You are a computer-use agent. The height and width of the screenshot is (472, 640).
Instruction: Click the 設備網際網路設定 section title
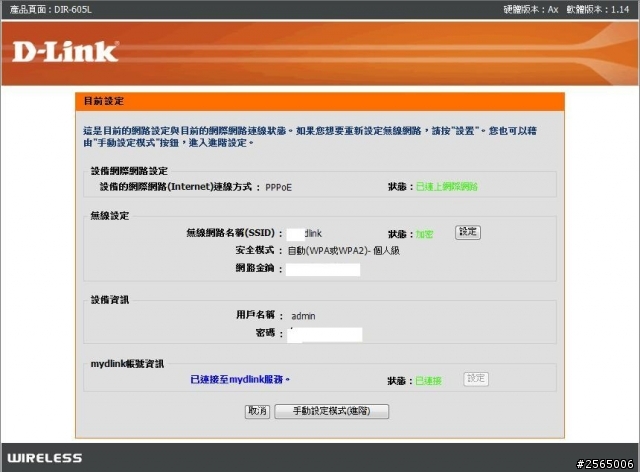[x=129, y=171]
